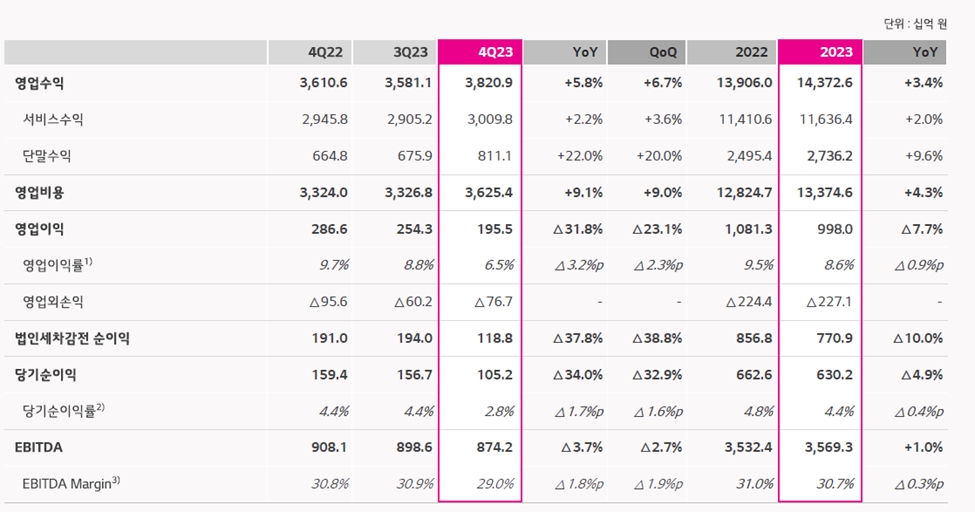Viewport: 975px width, 512px height.
Task: Select the 2023 EBITDA value 3,569.3
Action: 826,448
